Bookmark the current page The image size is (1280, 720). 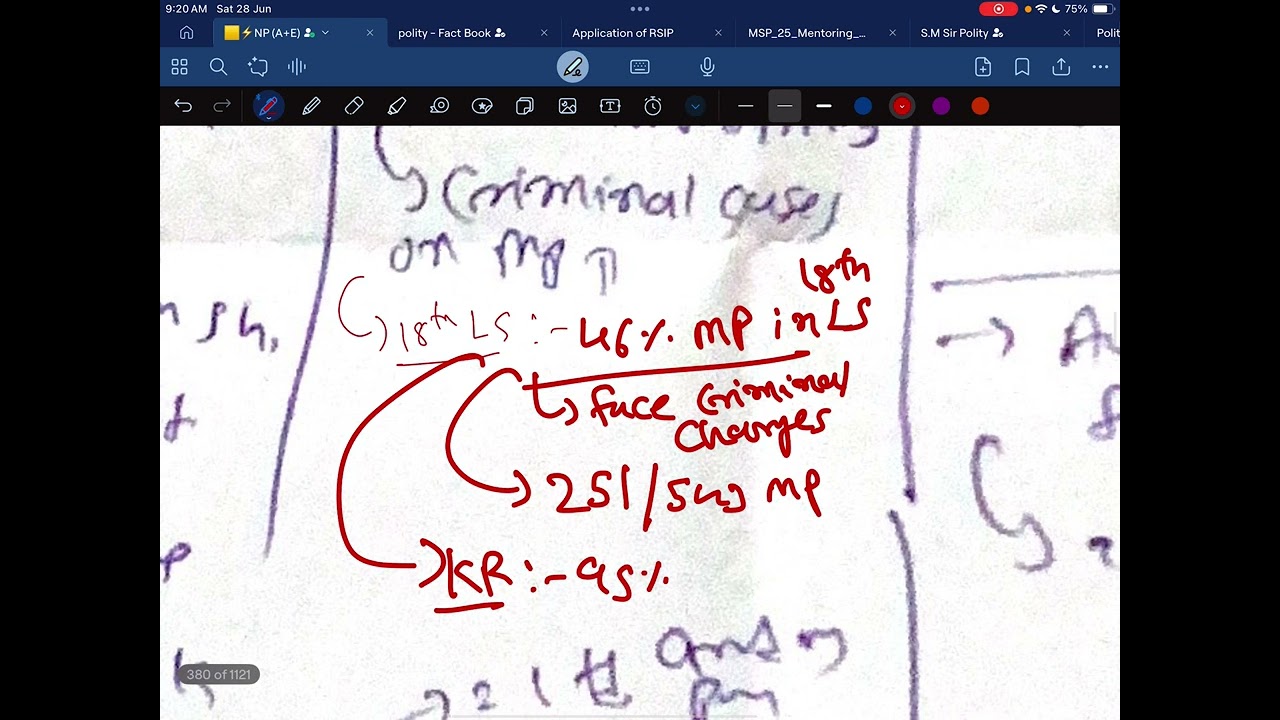1022,67
